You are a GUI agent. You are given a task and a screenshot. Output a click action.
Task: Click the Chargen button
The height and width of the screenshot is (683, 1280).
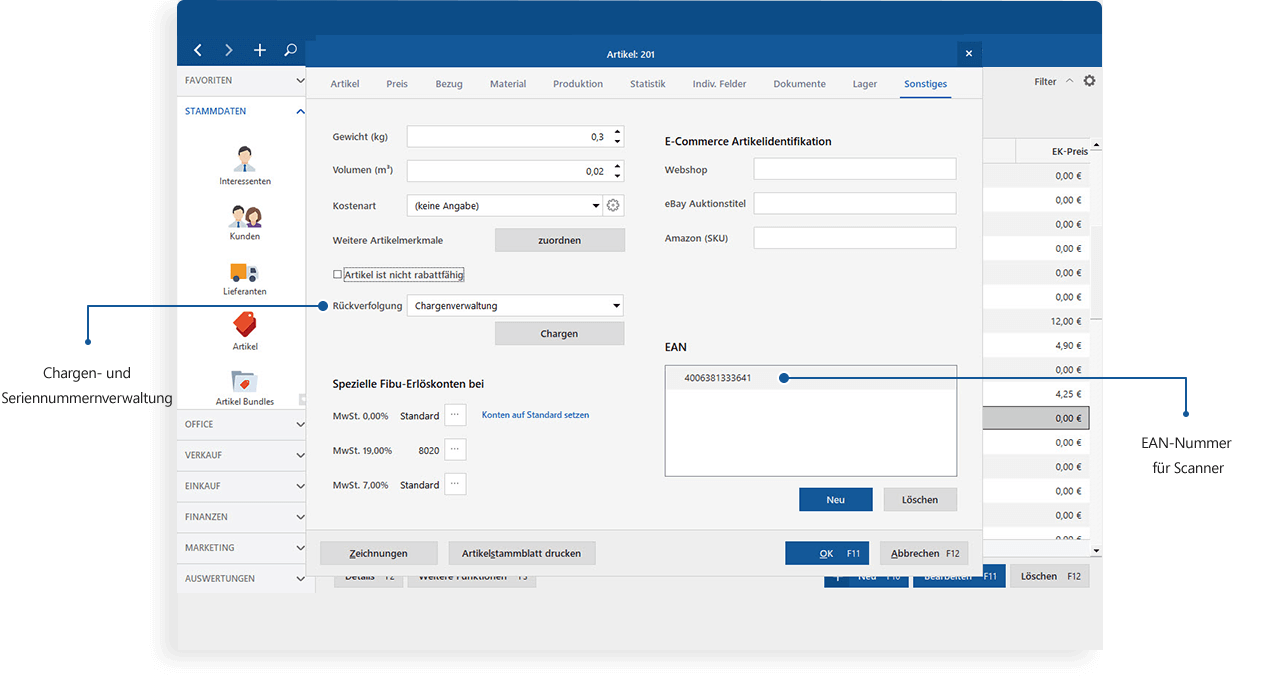point(560,334)
